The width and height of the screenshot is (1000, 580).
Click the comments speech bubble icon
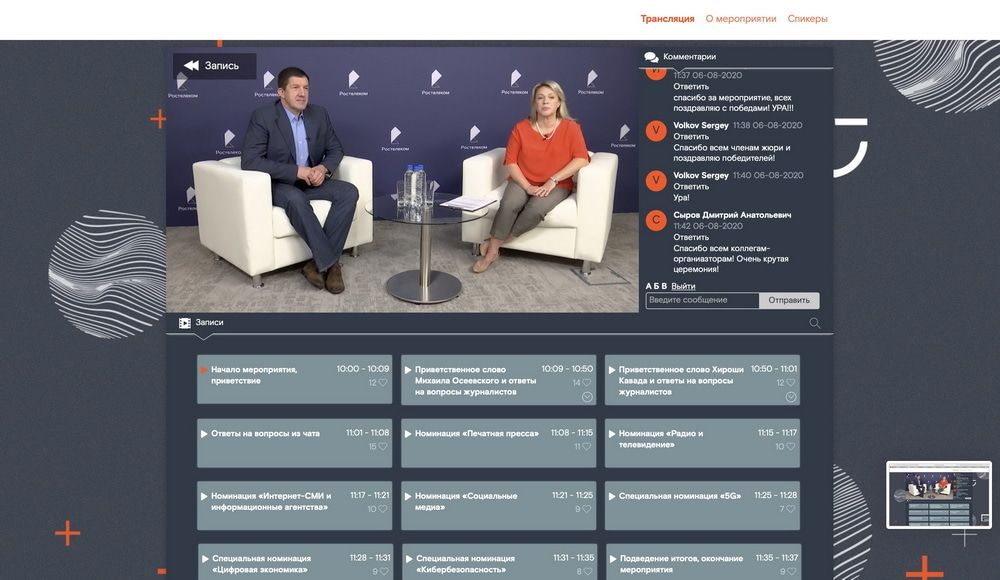(x=651, y=56)
